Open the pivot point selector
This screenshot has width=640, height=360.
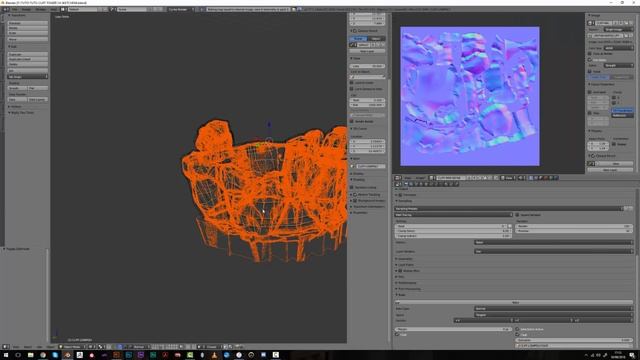pos(102,347)
